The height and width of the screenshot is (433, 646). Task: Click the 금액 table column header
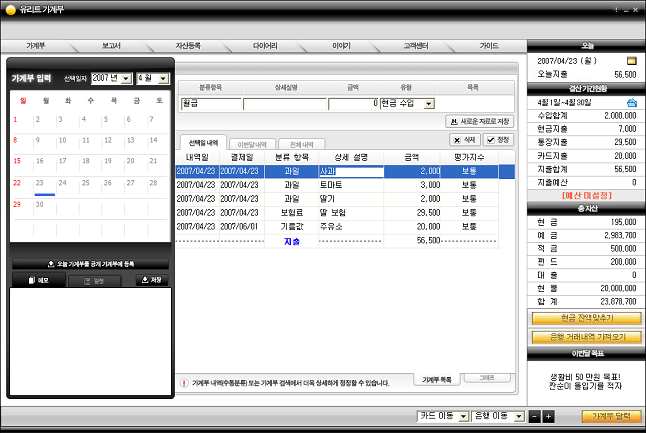[x=412, y=157]
